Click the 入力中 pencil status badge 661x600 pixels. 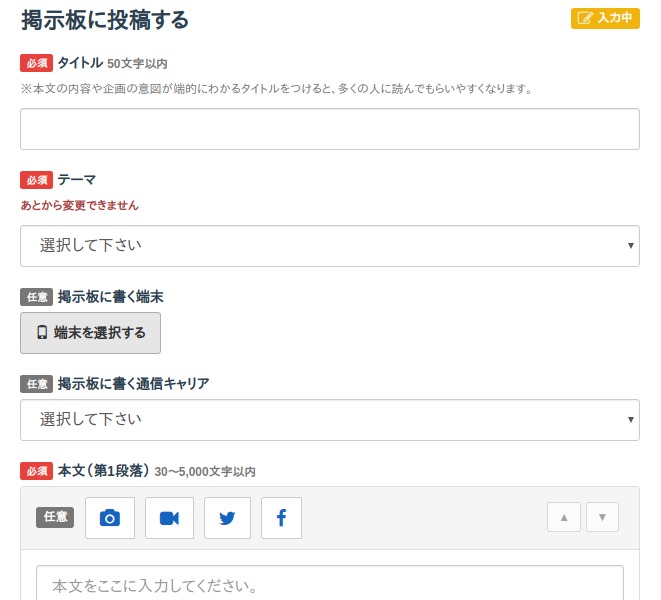coord(605,18)
